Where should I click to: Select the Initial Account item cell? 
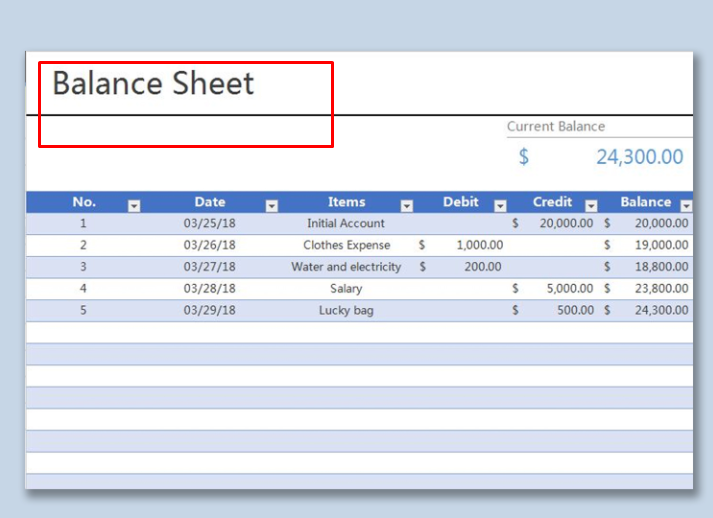pyautogui.click(x=345, y=224)
